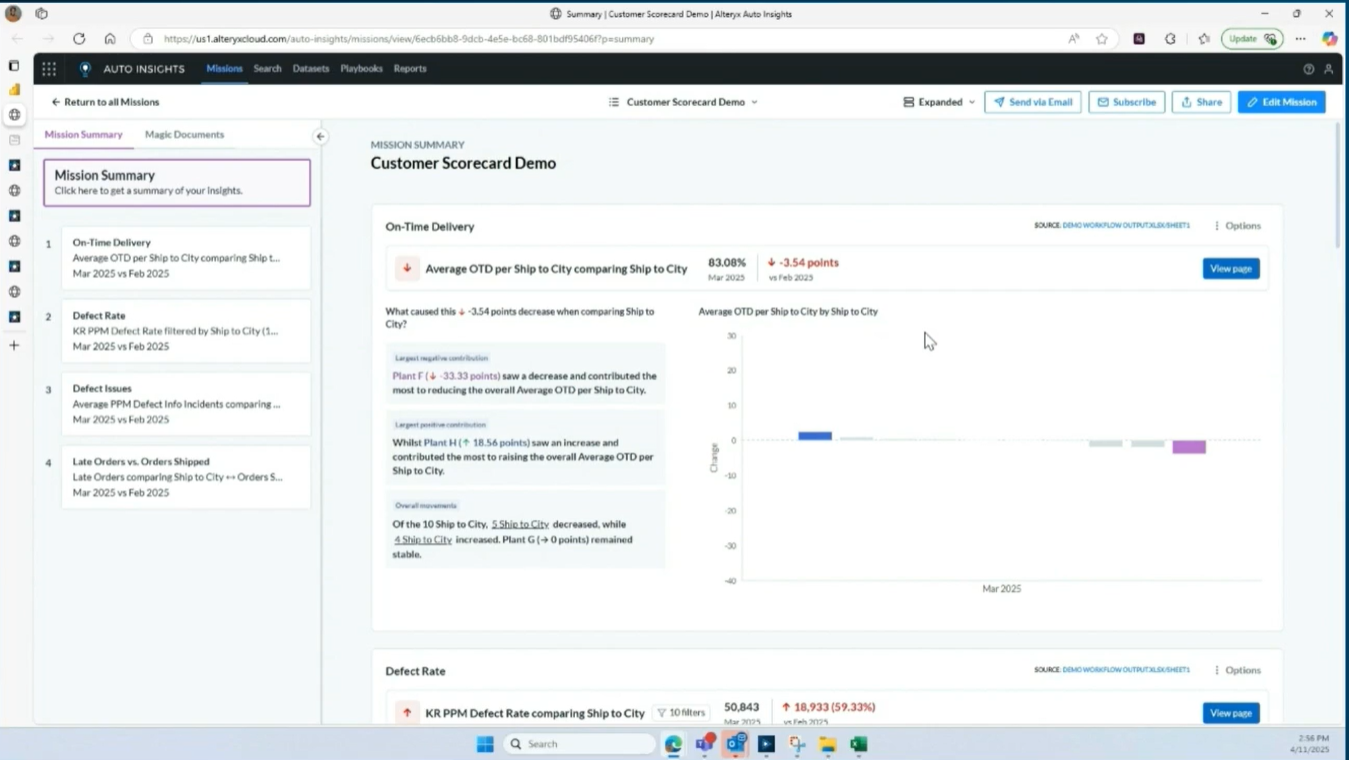The width and height of the screenshot is (1349, 760).
Task: Open the Expanded view mode dropdown
Action: pos(938,102)
